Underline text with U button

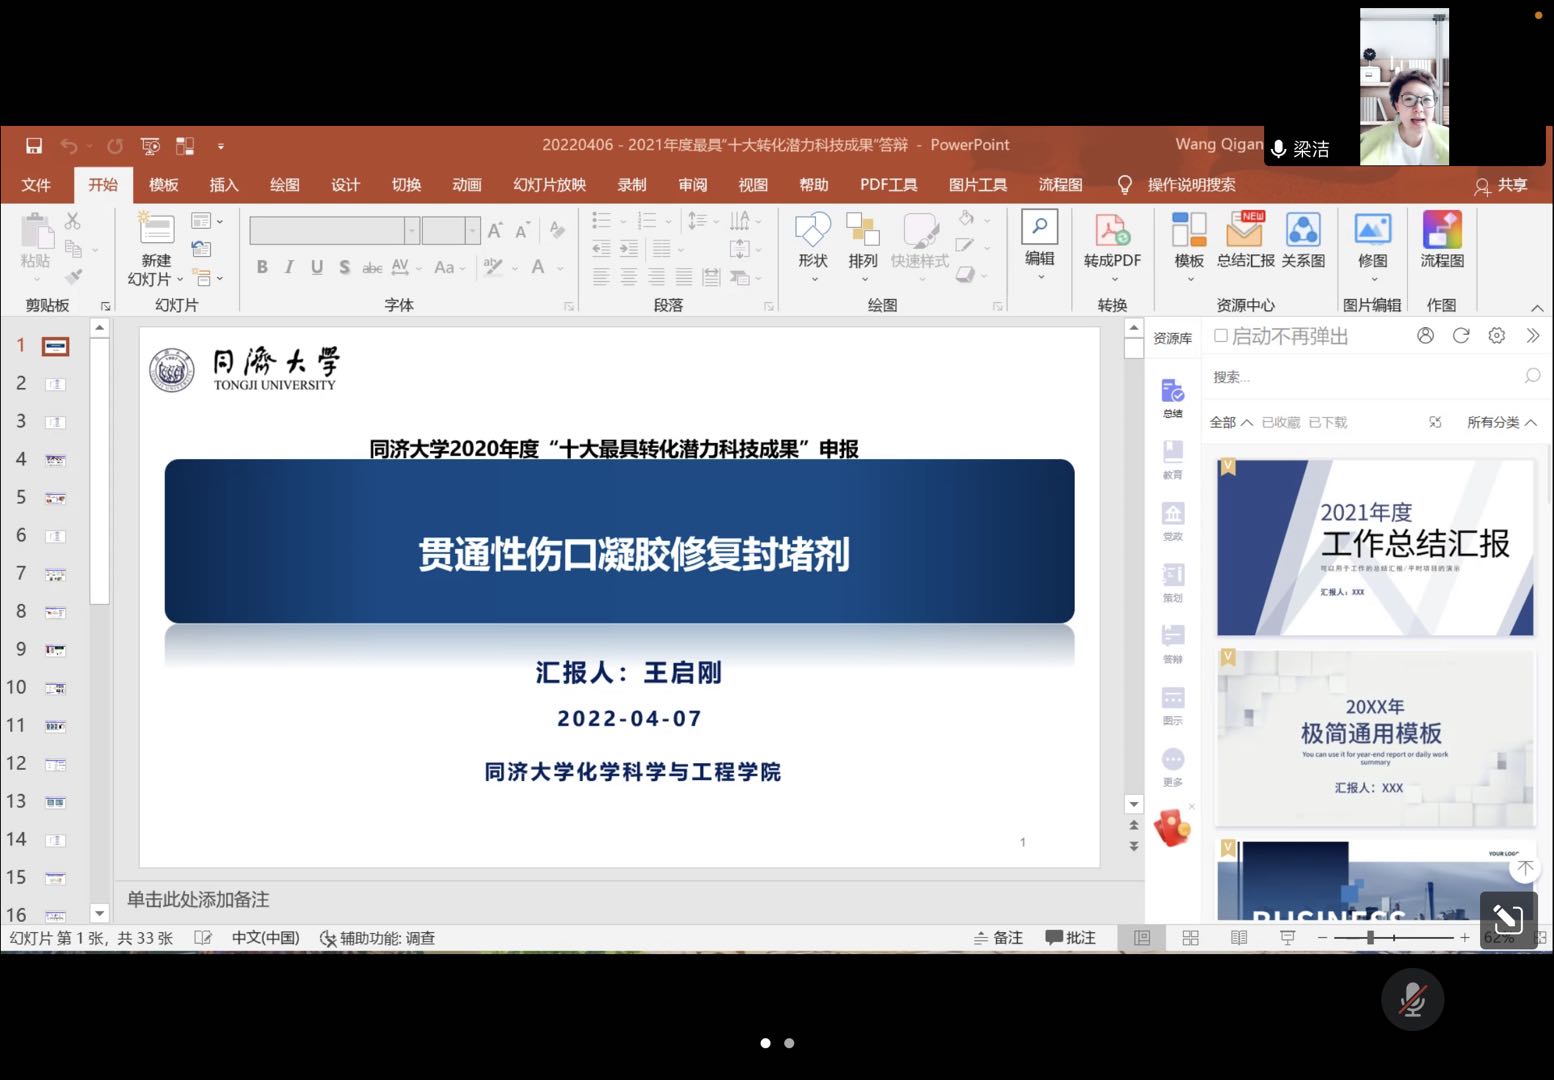click(x=317, y=267)
